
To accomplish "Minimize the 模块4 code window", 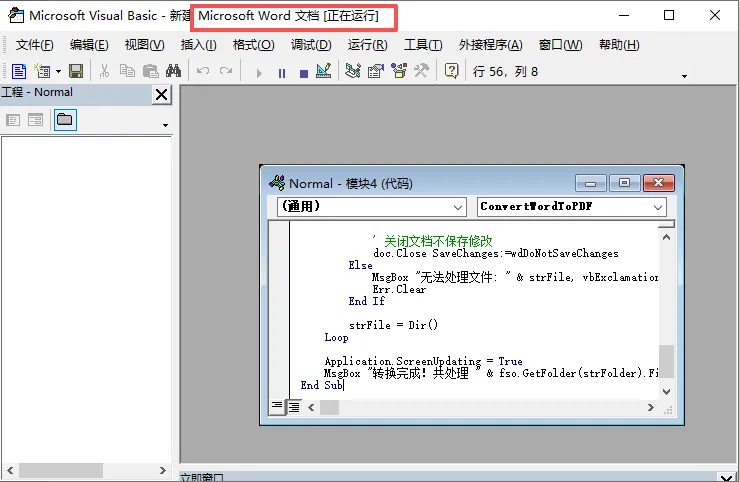I will 590,183.
